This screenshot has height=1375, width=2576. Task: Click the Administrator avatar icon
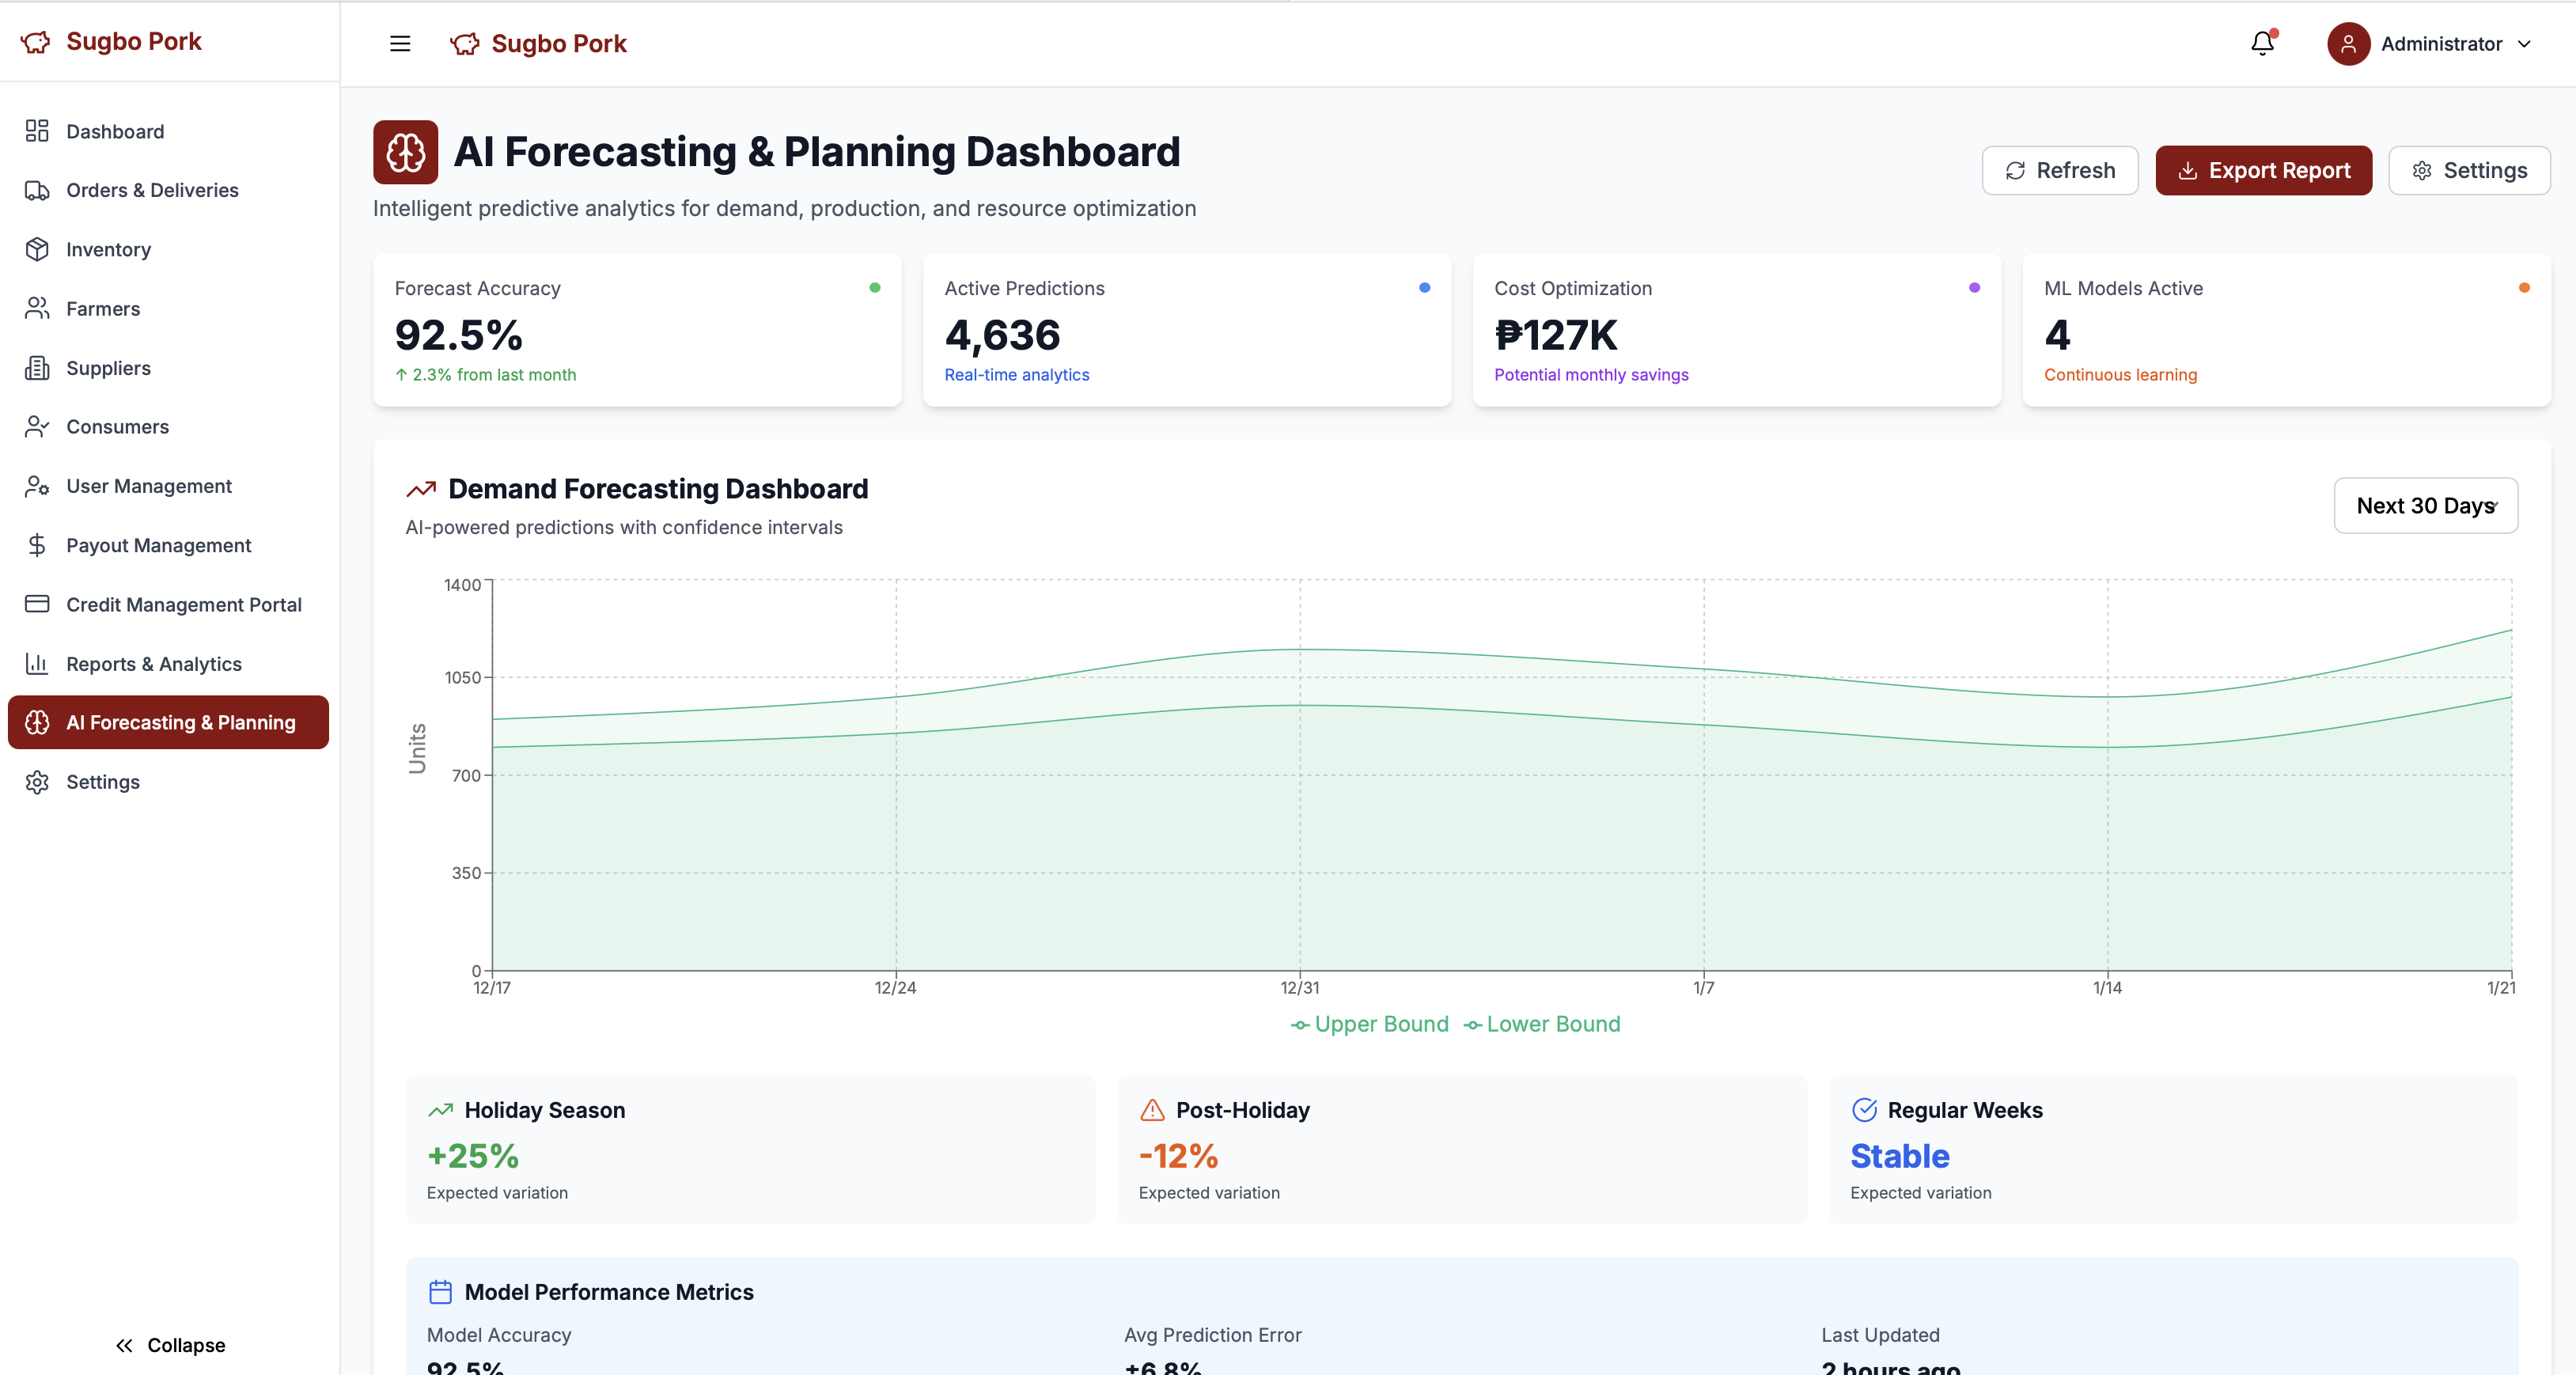2347,43
